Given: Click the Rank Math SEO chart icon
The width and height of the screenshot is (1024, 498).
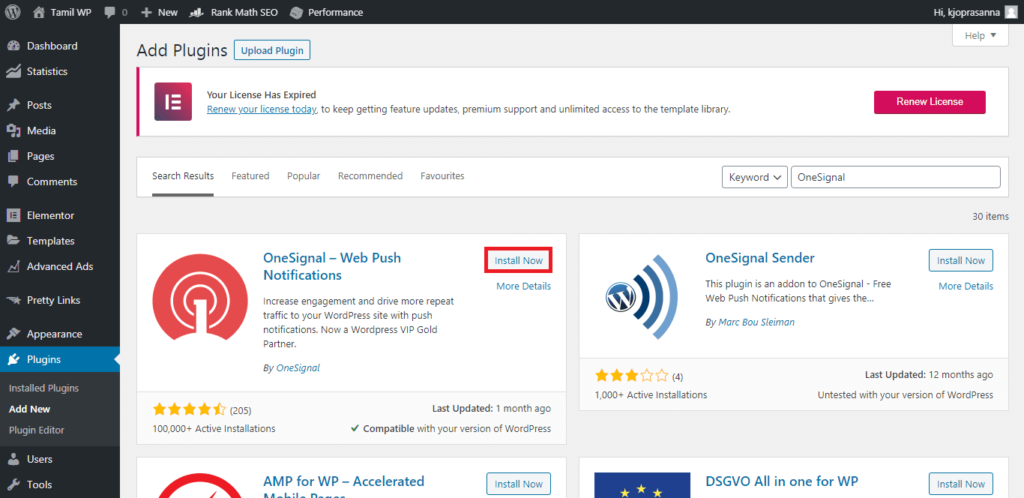Looking at the screenshot, I should (x=197, y=12).
